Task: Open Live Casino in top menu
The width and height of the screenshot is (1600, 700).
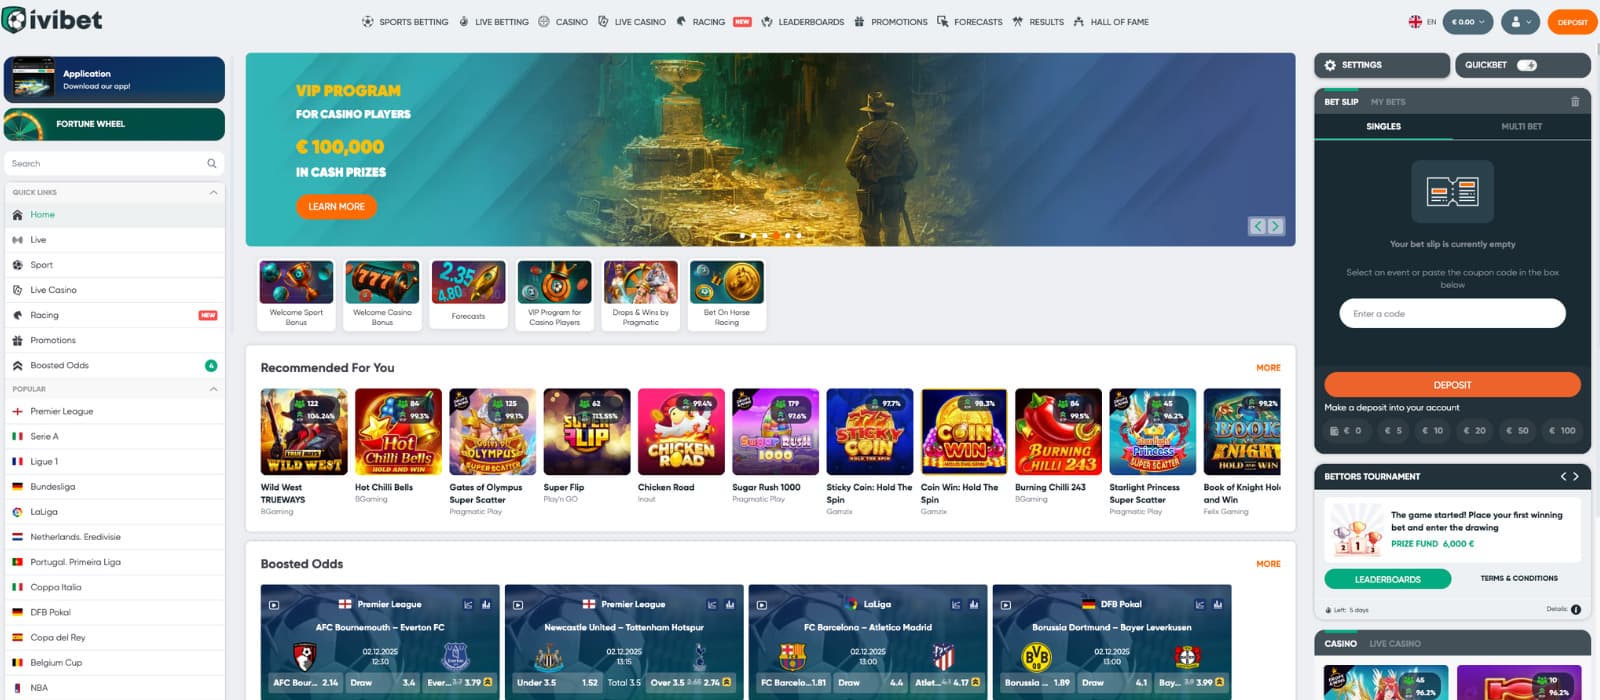Action: point(632,22)
